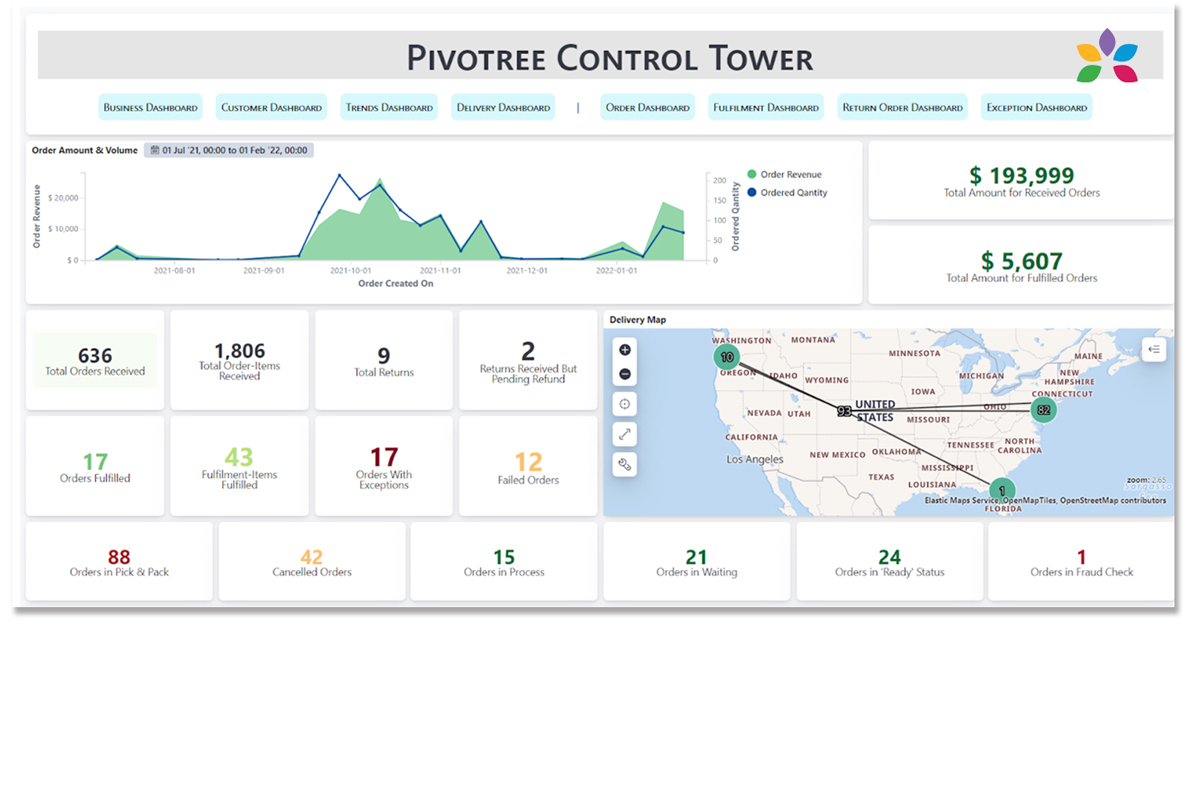Zoom in on the Delivery Map
This screenshot has height=795, width=1200.
(625, 350)
